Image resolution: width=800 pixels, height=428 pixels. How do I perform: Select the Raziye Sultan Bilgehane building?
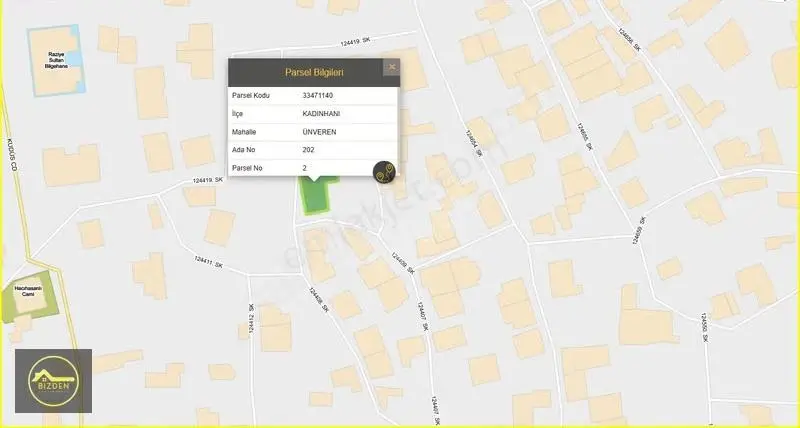tap(57, 60)
